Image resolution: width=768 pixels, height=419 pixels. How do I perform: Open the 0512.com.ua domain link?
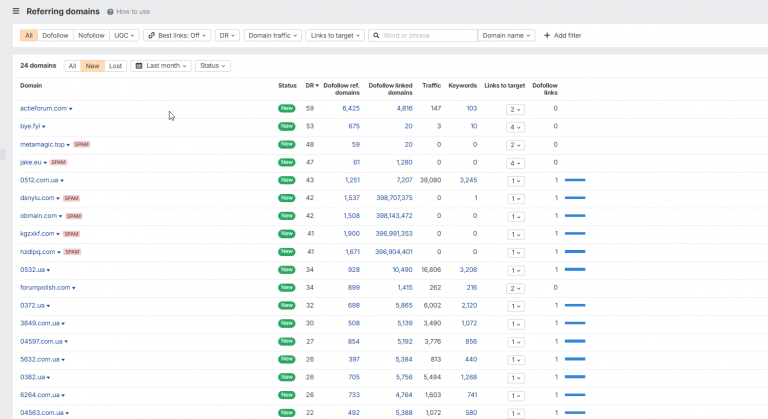click(x=39, y=180)
